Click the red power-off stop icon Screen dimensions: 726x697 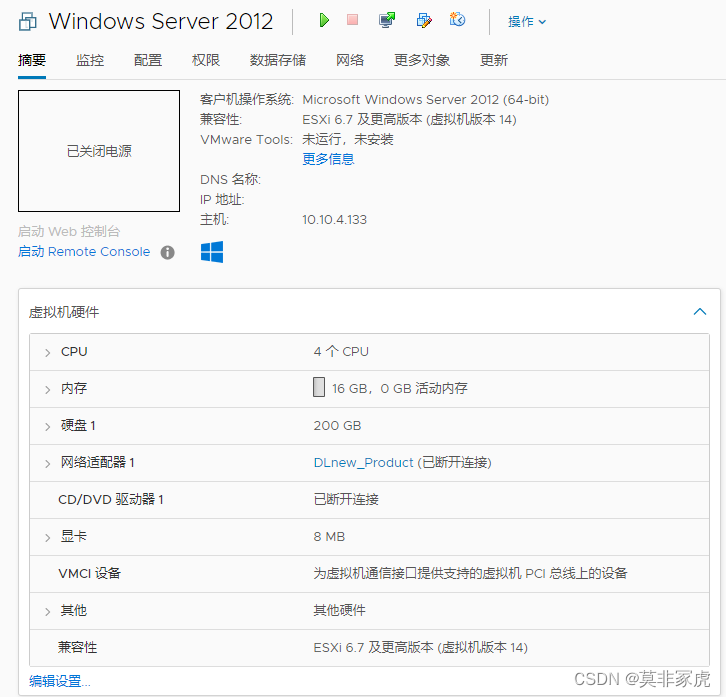352,20
